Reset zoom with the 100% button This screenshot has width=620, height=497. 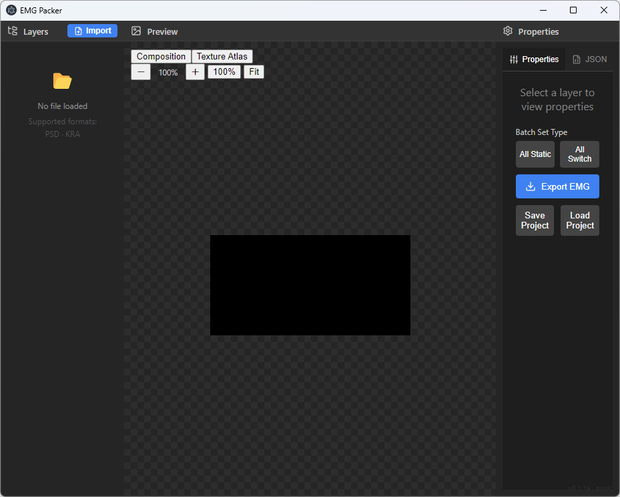tap(224, 72)
